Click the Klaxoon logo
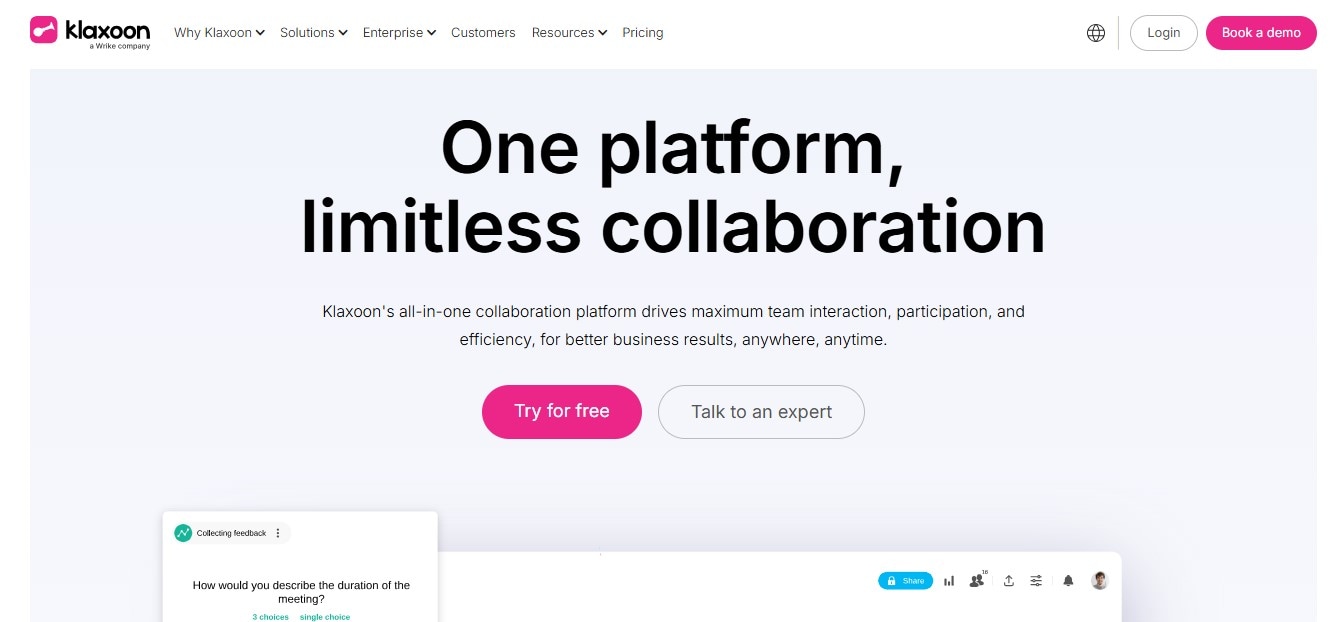Viewport: 1342px width, 622px height. [x=90, y=32]
